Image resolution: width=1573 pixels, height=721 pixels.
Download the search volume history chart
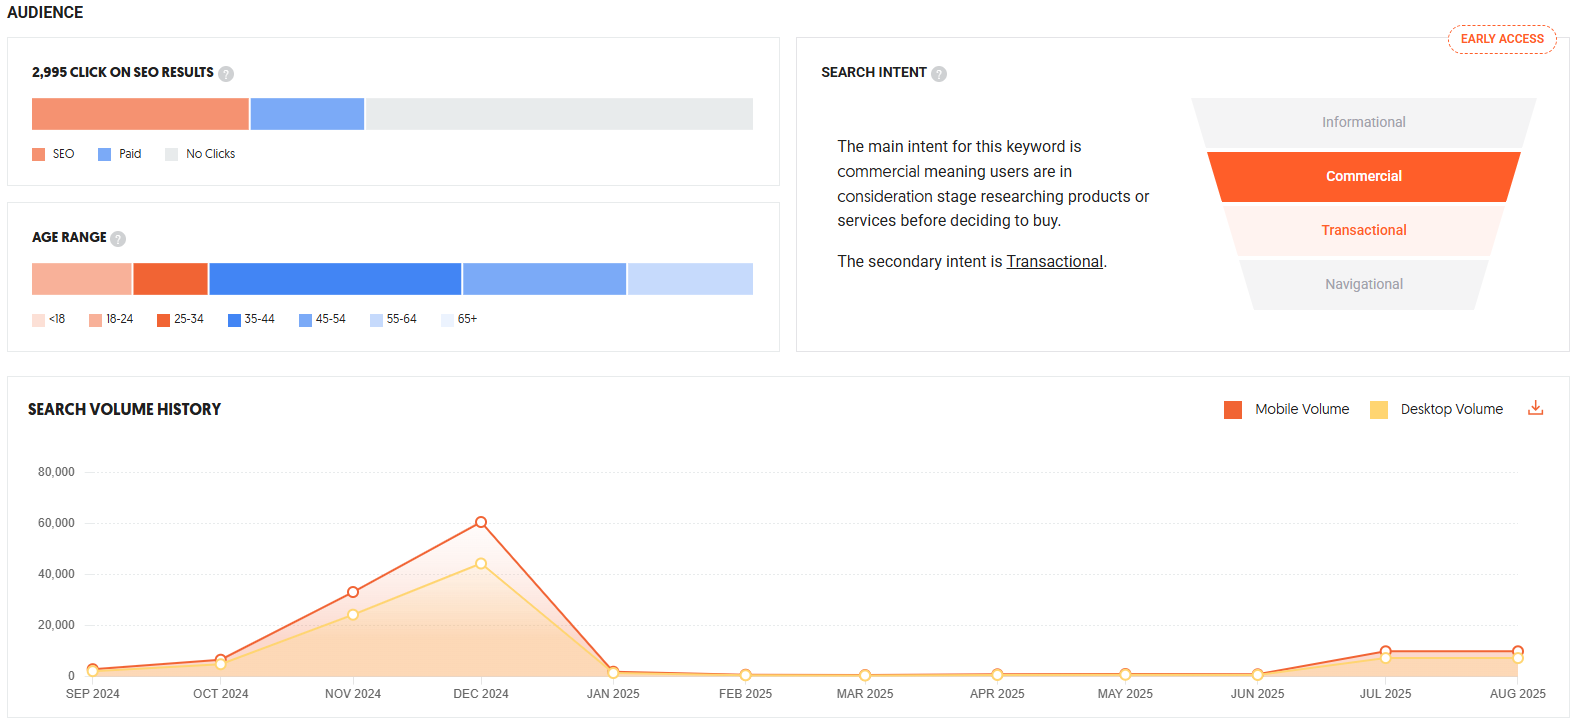1535,408
